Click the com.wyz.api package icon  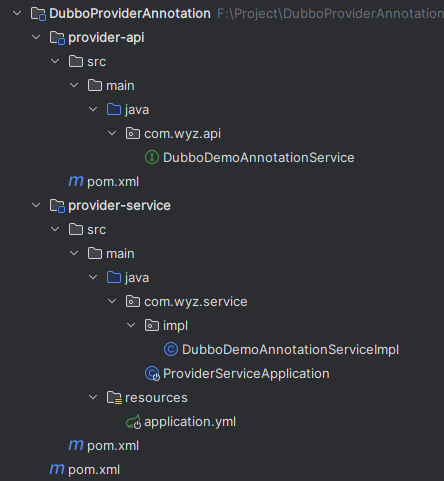point(133,133)
